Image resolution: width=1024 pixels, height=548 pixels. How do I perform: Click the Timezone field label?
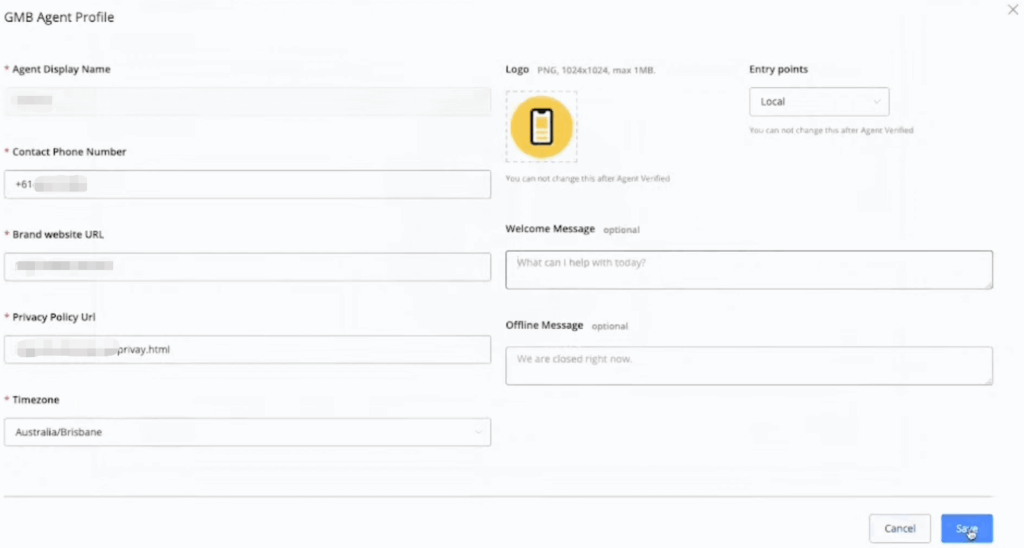click(35, 400)
